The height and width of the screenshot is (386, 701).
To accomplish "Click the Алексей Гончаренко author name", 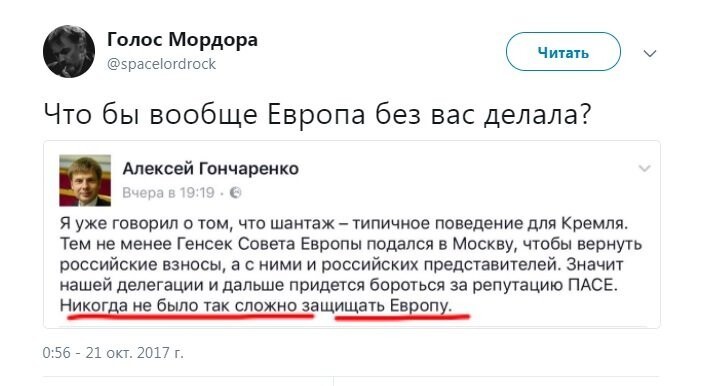I will tap(211, 169).
